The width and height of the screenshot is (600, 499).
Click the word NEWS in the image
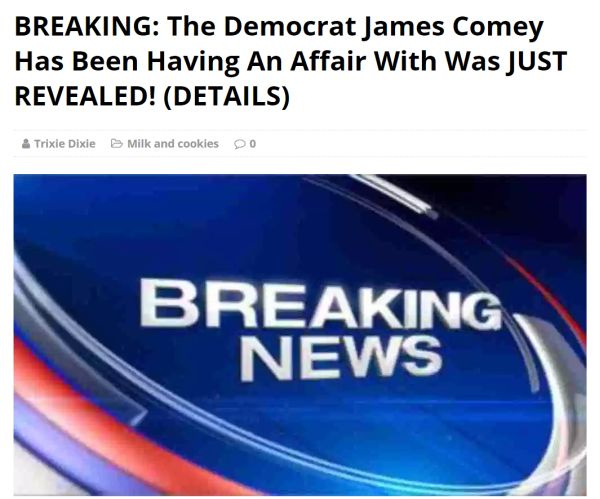pos(341,357)
